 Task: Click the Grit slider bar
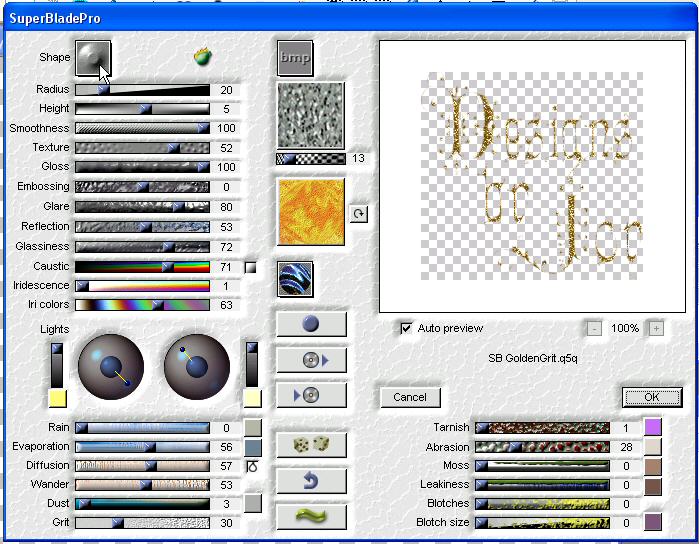142,523
